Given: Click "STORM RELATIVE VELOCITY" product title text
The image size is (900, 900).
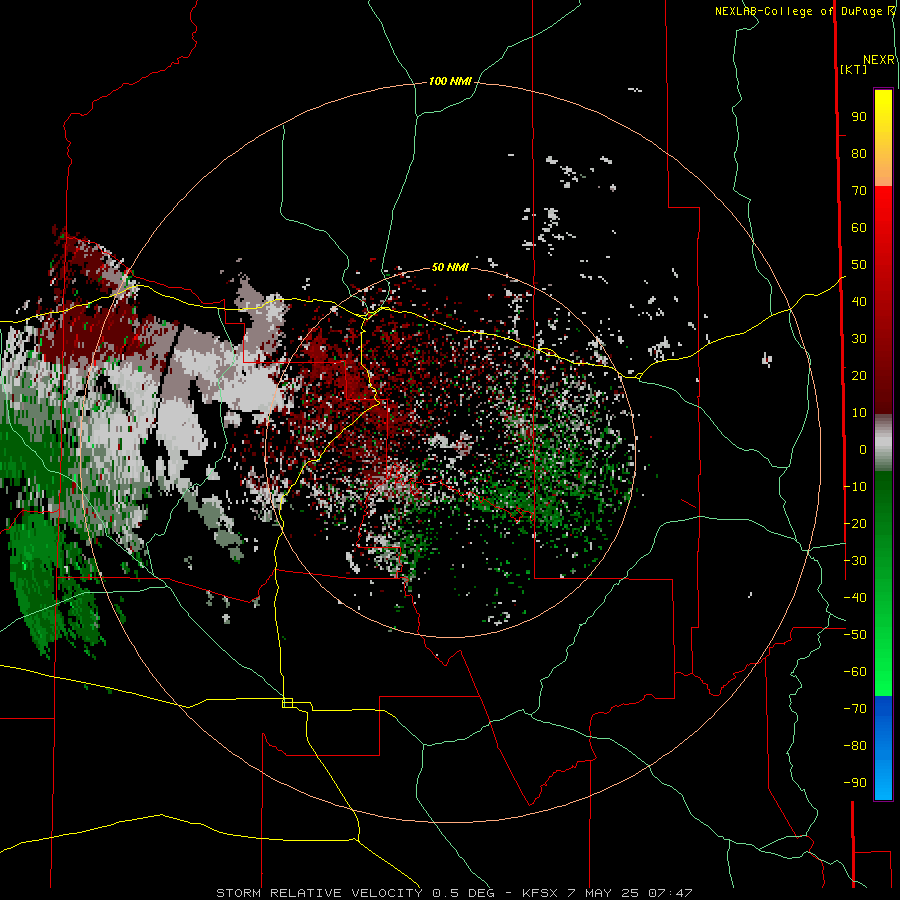Looking at the screenshot, I should coord(321,893).
